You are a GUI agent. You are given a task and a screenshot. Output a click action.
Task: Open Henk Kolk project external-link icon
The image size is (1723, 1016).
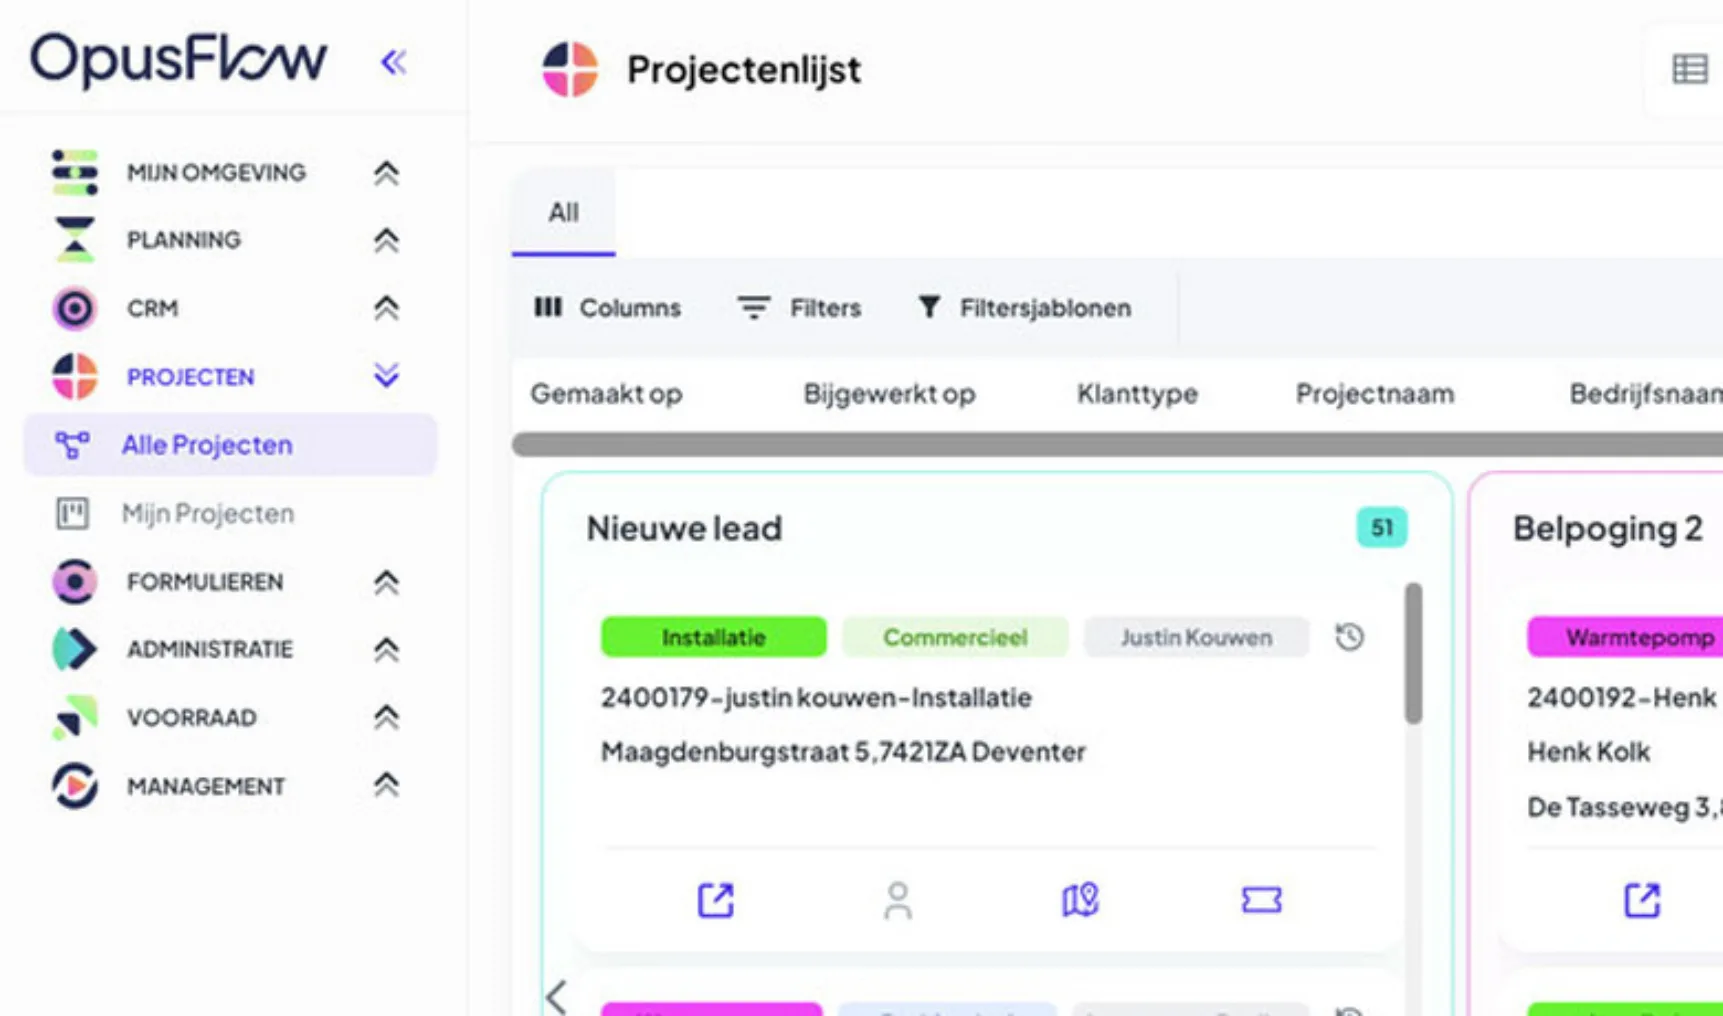(x=1642, y=900)
